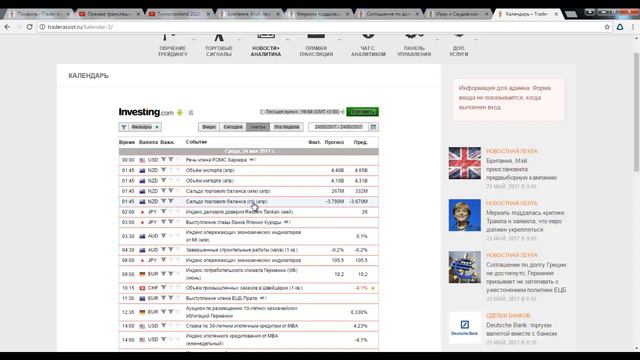
Task: Click the date range field 24/05/2017
Action: point(339,127)
